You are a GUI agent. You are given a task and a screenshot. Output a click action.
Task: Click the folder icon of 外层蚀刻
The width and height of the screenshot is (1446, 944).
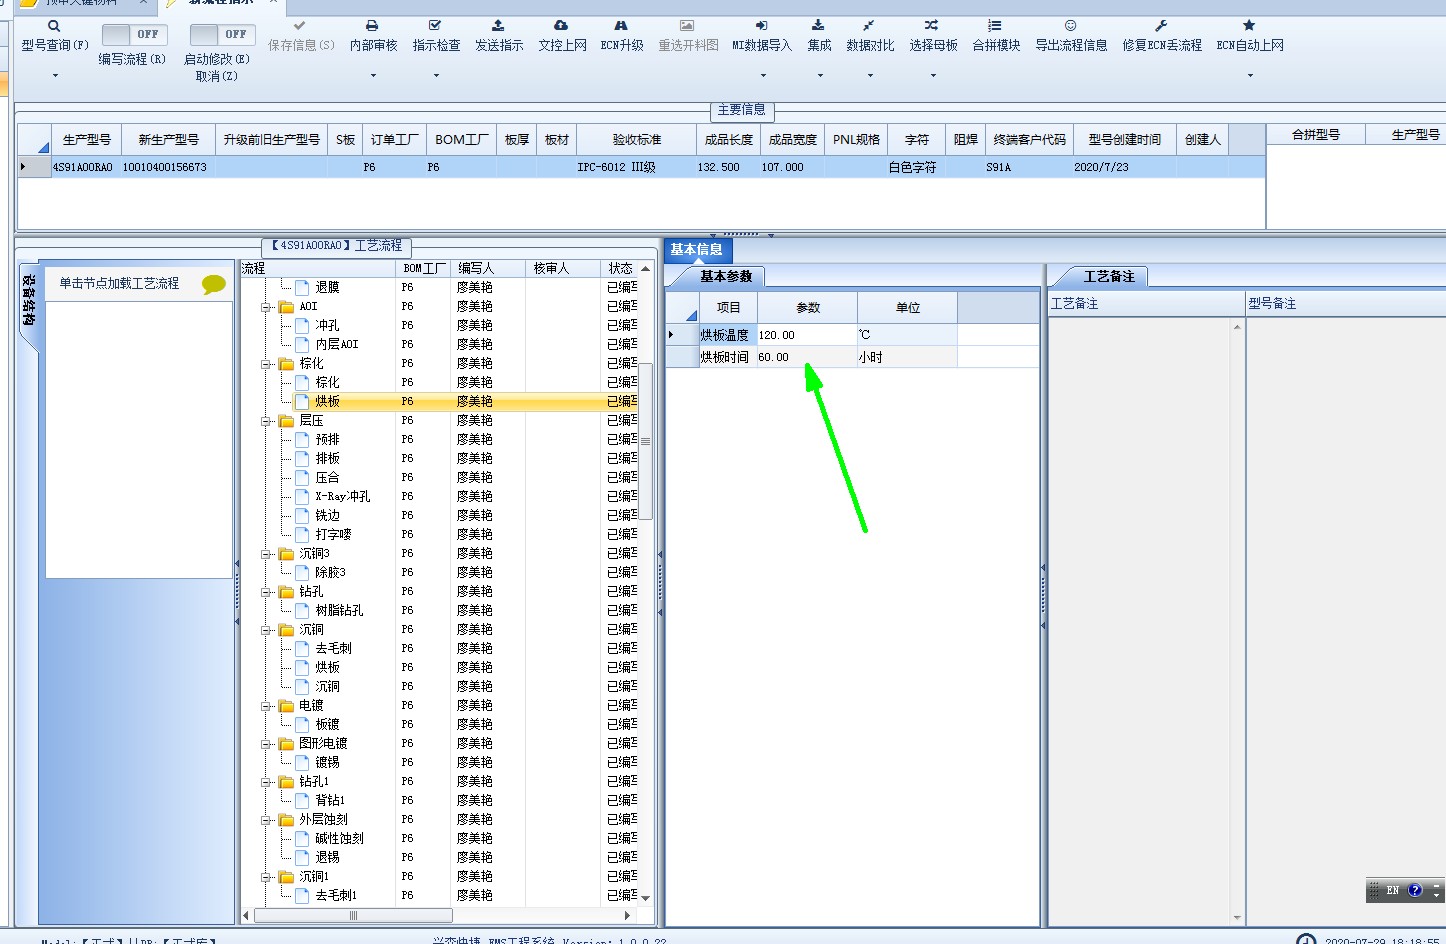coord(286,820)
